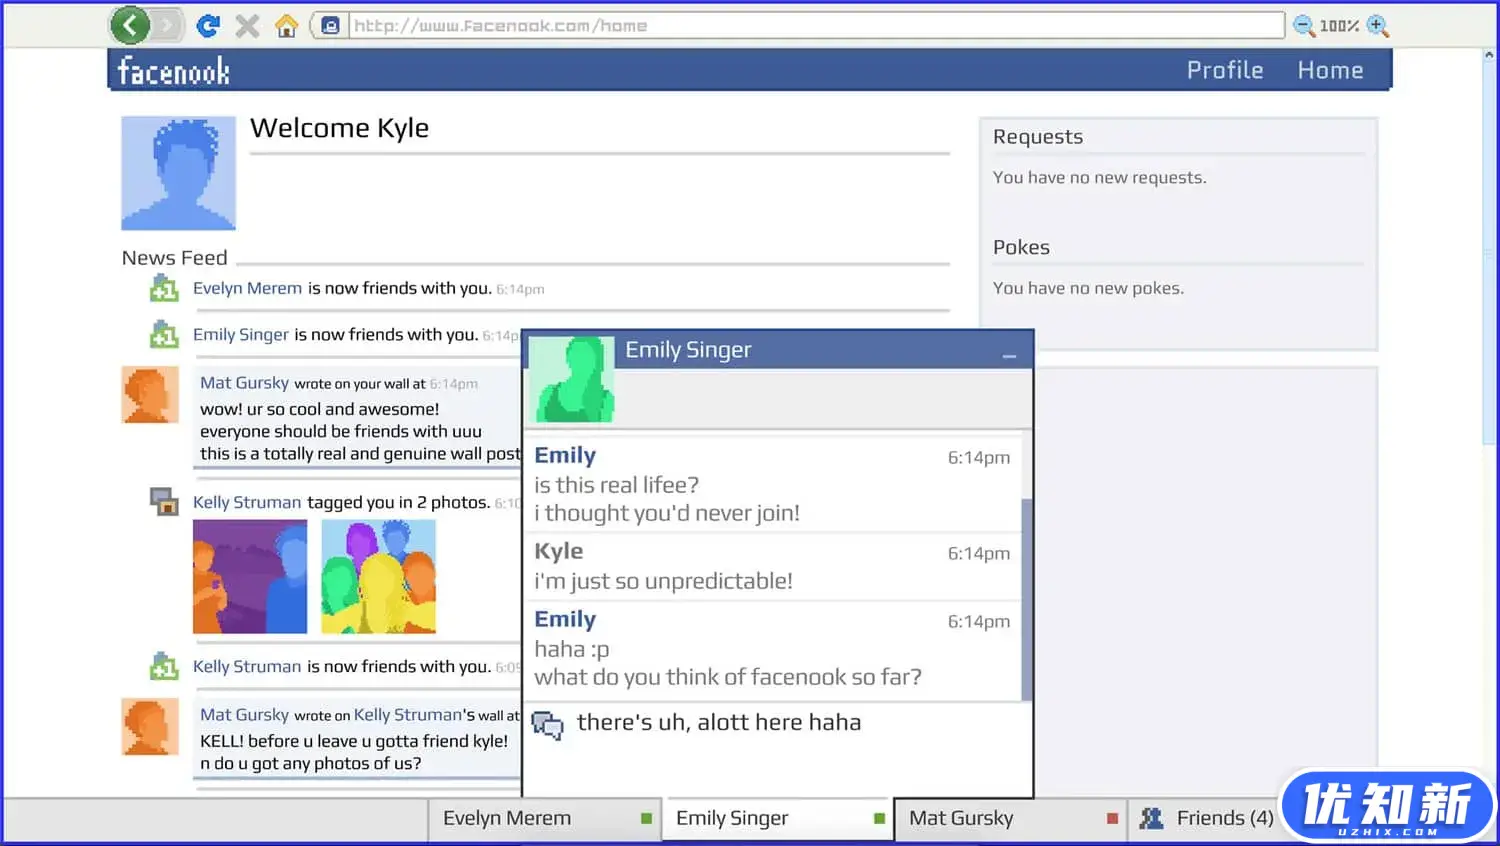Open the Home page in header
Viewport: 1500px width, 846px height.
coord(1330,70)
